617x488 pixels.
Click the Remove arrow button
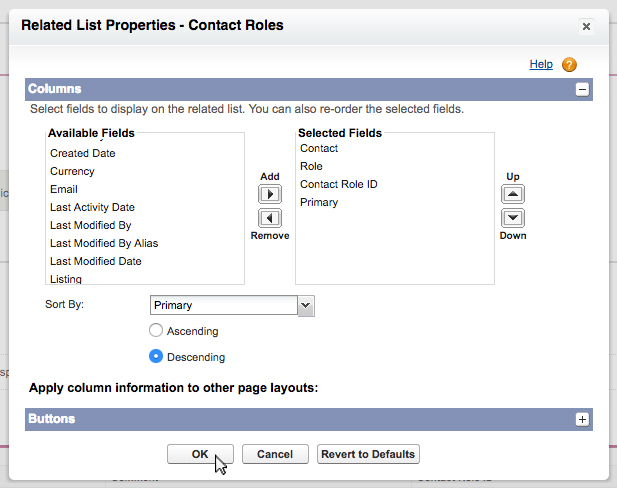click(x=270, y=218)
